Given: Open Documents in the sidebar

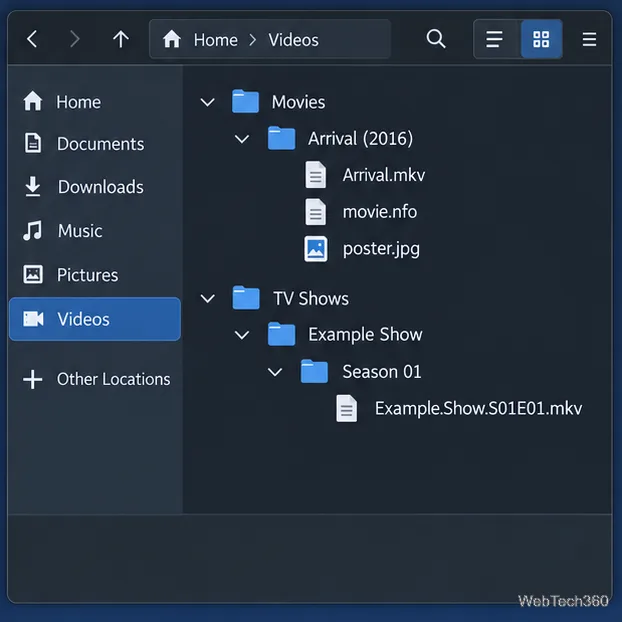Looking at the screenshot, I should (94, 144).
